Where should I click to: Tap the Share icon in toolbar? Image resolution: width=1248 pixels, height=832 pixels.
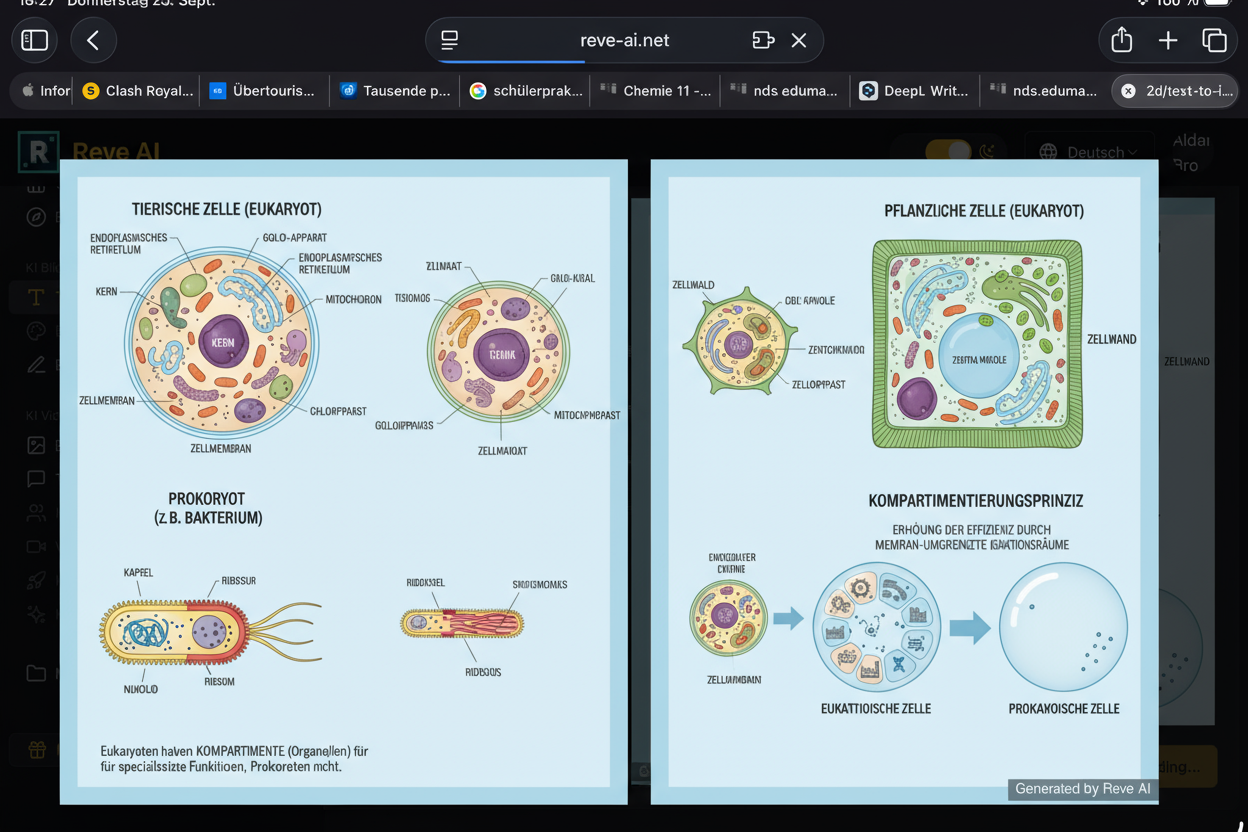[1121, 40]
